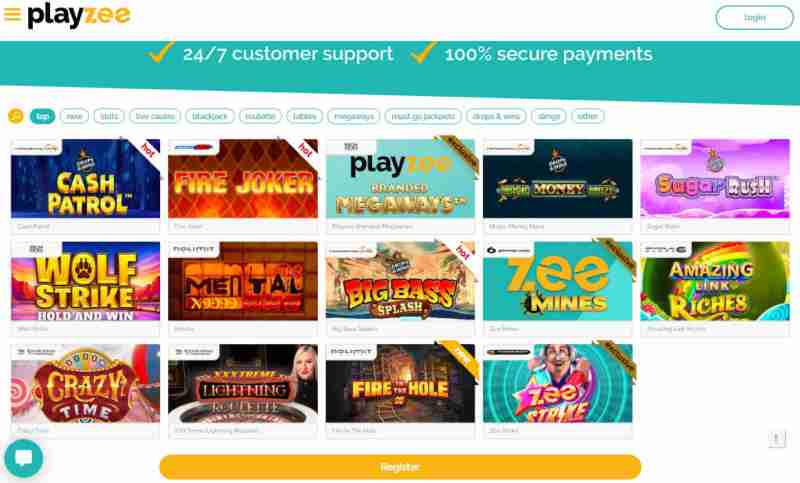Screen dimensions: 800x483
Task: Click the login button
Action: [x=755, y=18]
